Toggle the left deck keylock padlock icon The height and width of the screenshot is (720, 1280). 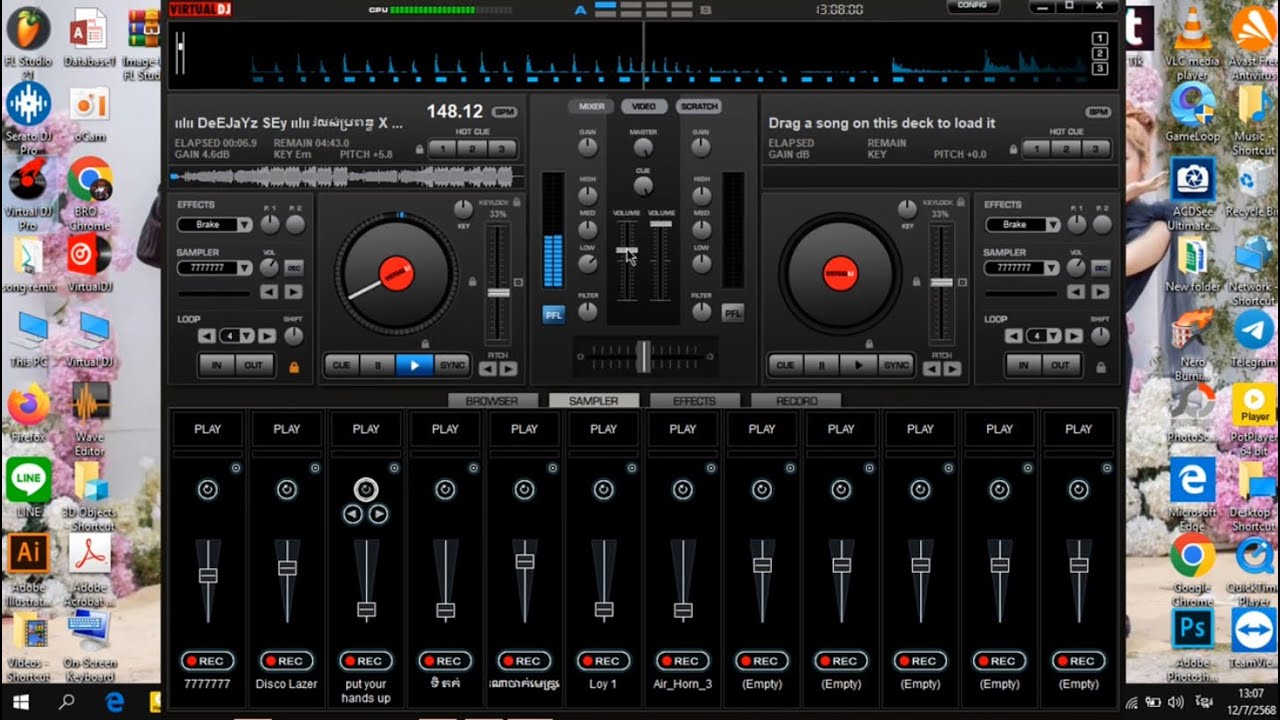pos(517,202)
